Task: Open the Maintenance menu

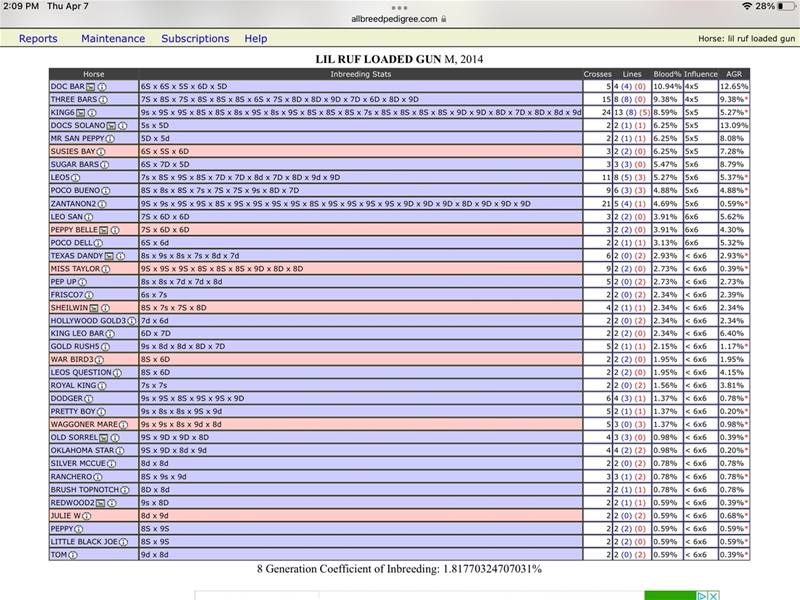Action: point(113,39)
